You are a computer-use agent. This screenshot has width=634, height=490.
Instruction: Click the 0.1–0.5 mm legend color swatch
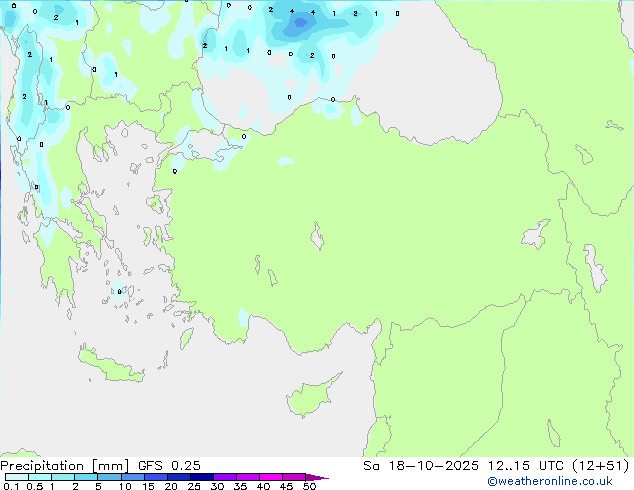click(17, 477)
